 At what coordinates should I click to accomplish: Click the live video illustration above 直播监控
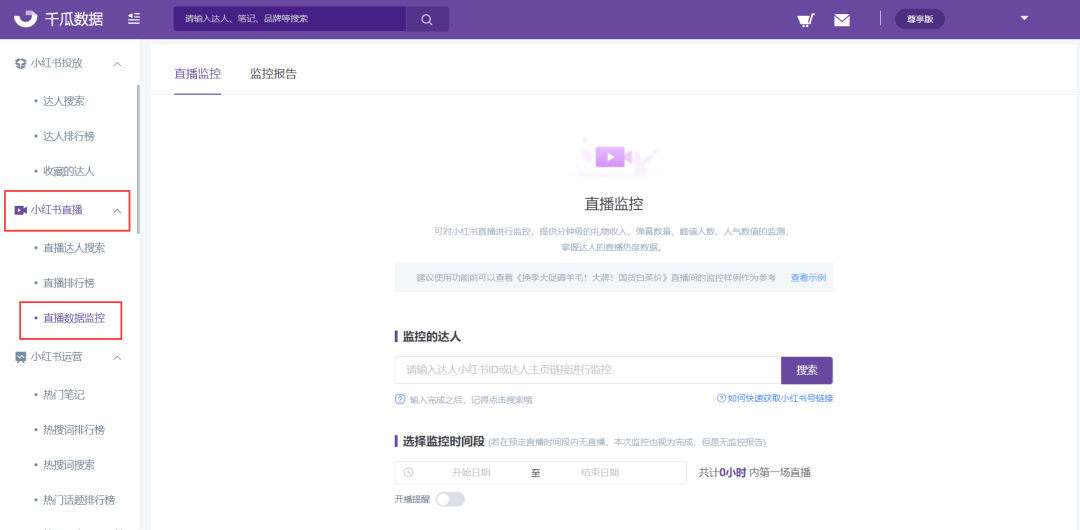[x=613, y=157]
